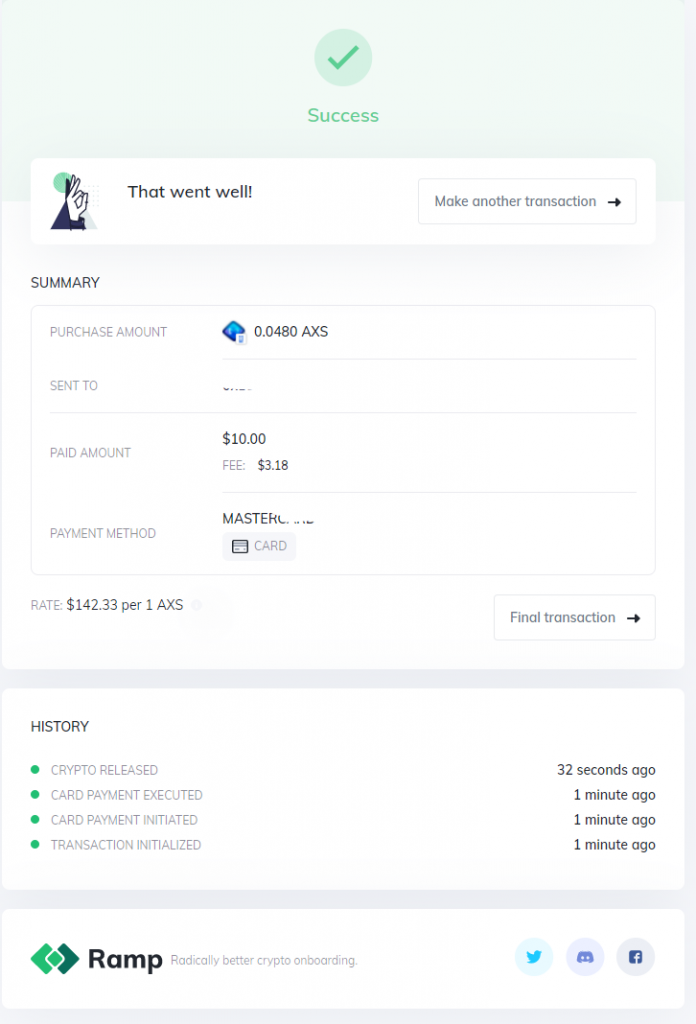Screen dimensions: 696x1024
Task: Click the AXS token icon
Action: pyautogui.click(x=234, y=332)
